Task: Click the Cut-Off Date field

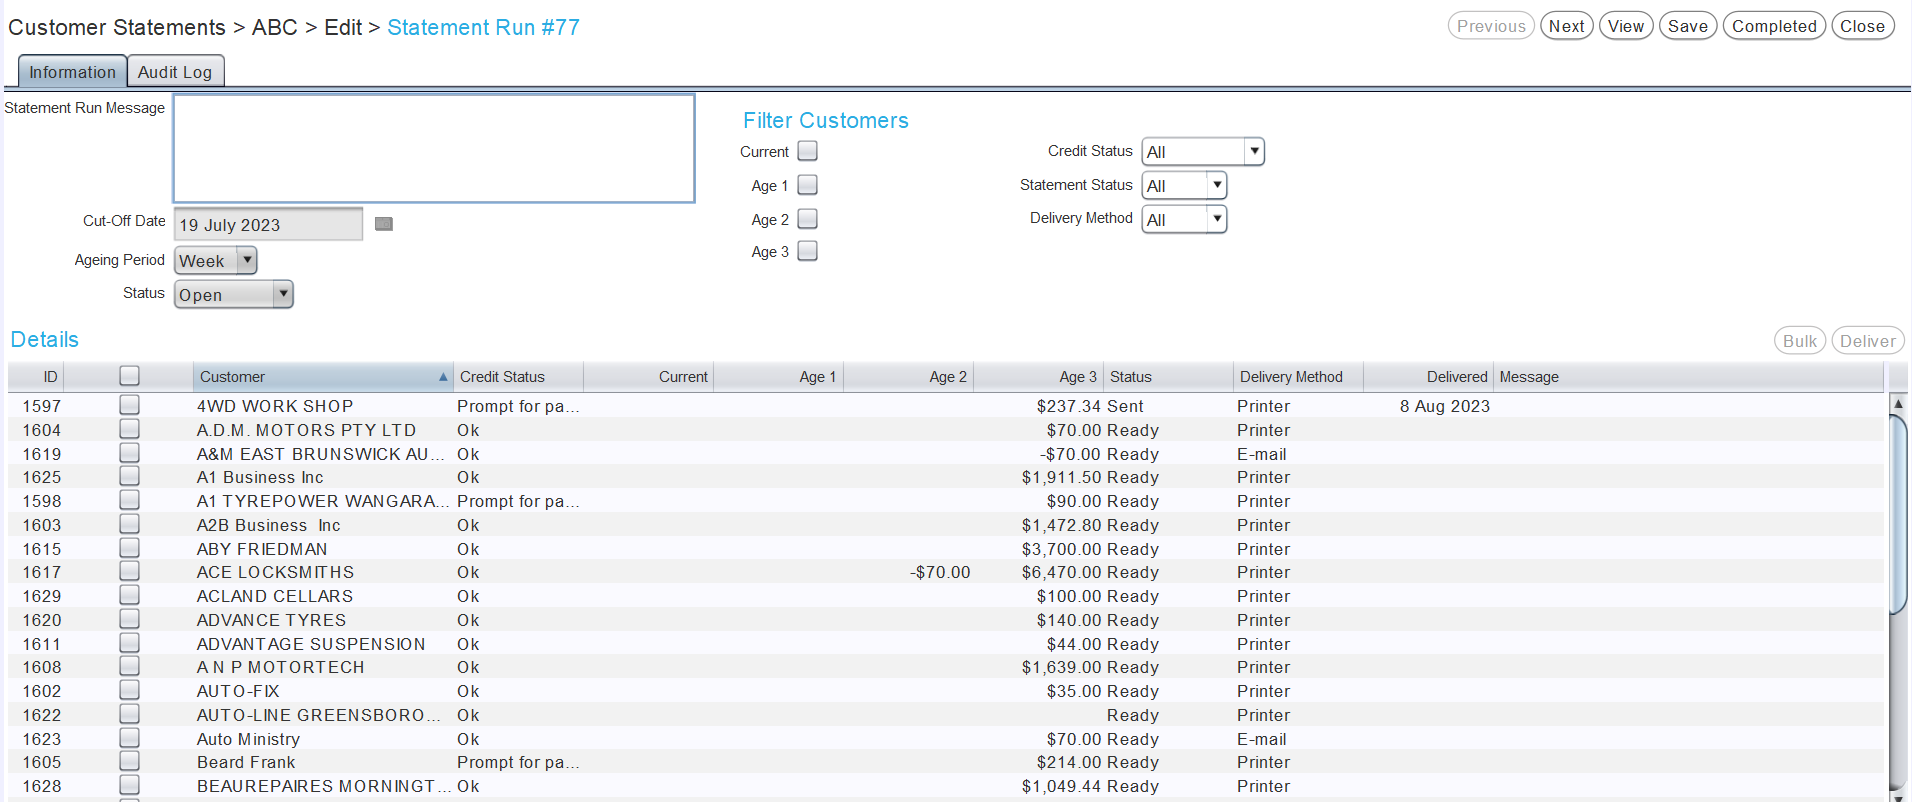Action: [268, 224]
